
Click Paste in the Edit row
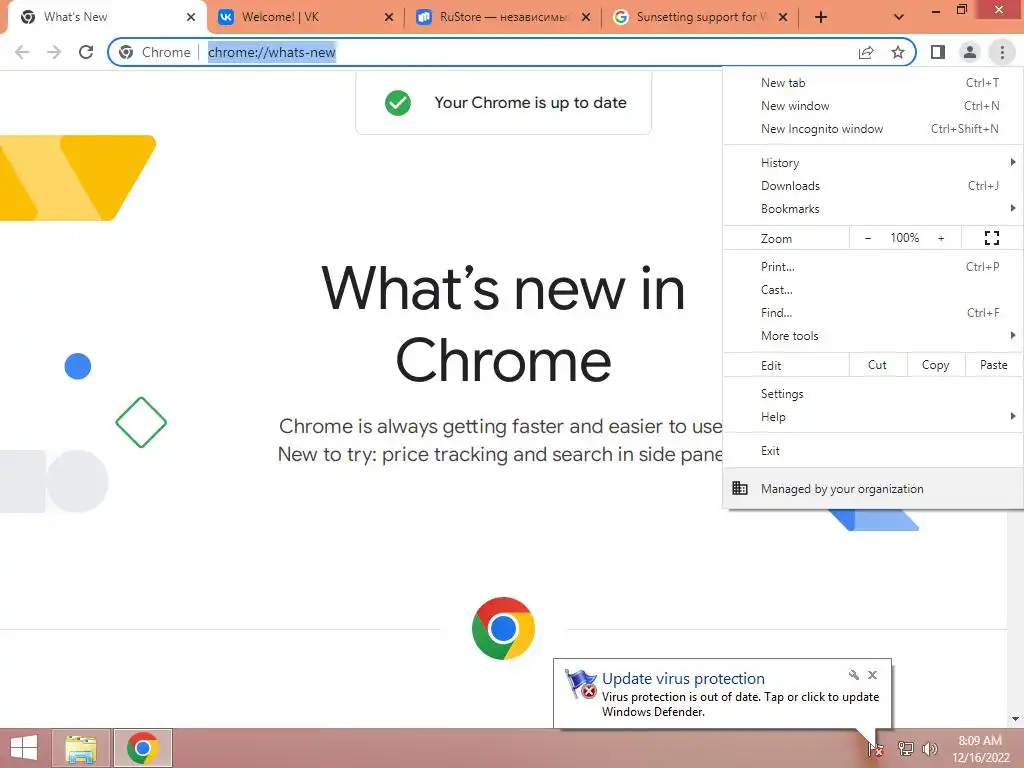[993, 365]
